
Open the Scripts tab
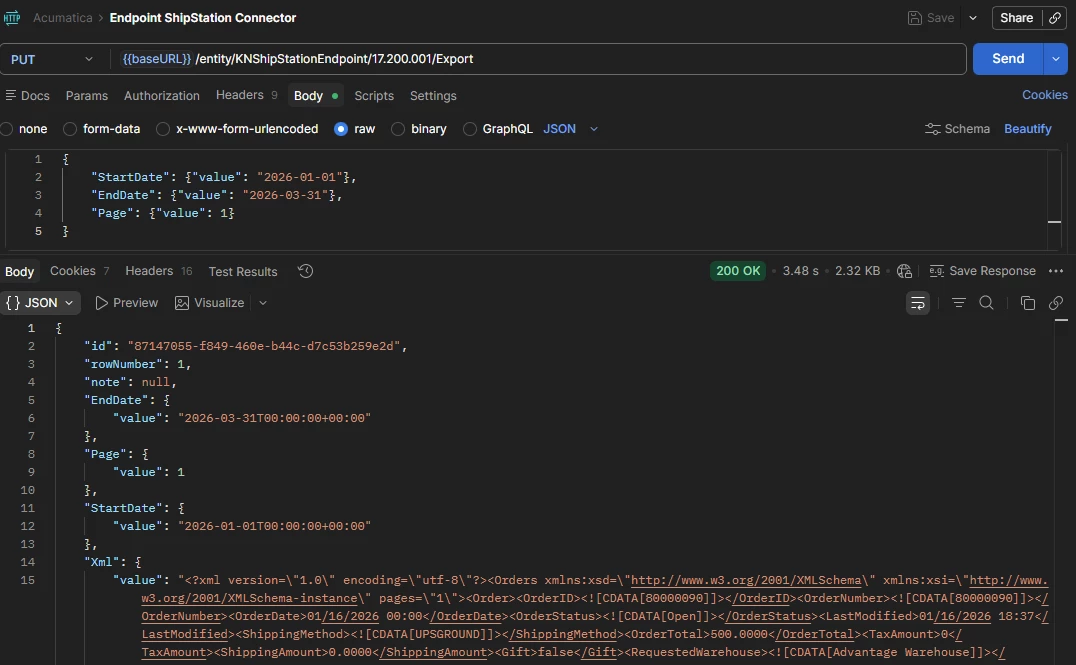(374, 95)
